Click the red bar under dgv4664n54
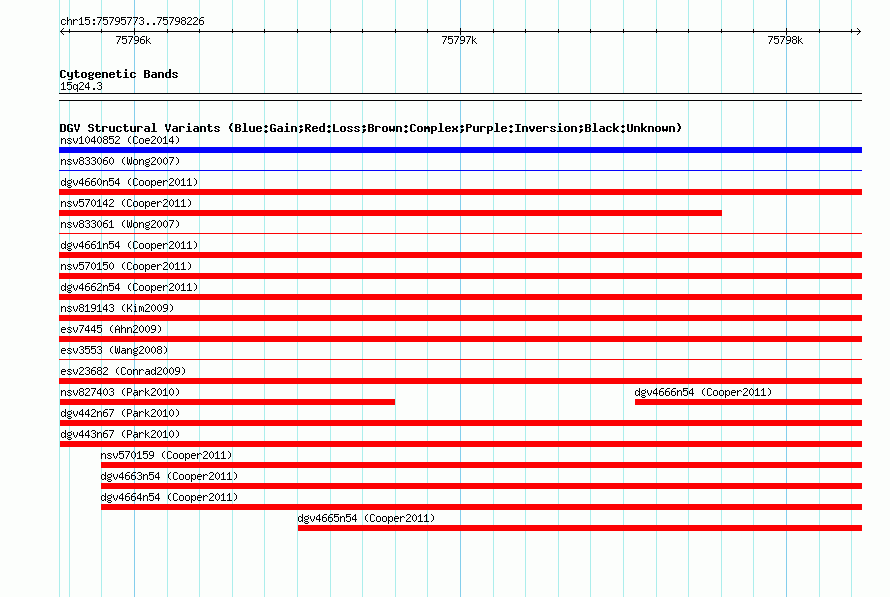 [x=481, y=507]
